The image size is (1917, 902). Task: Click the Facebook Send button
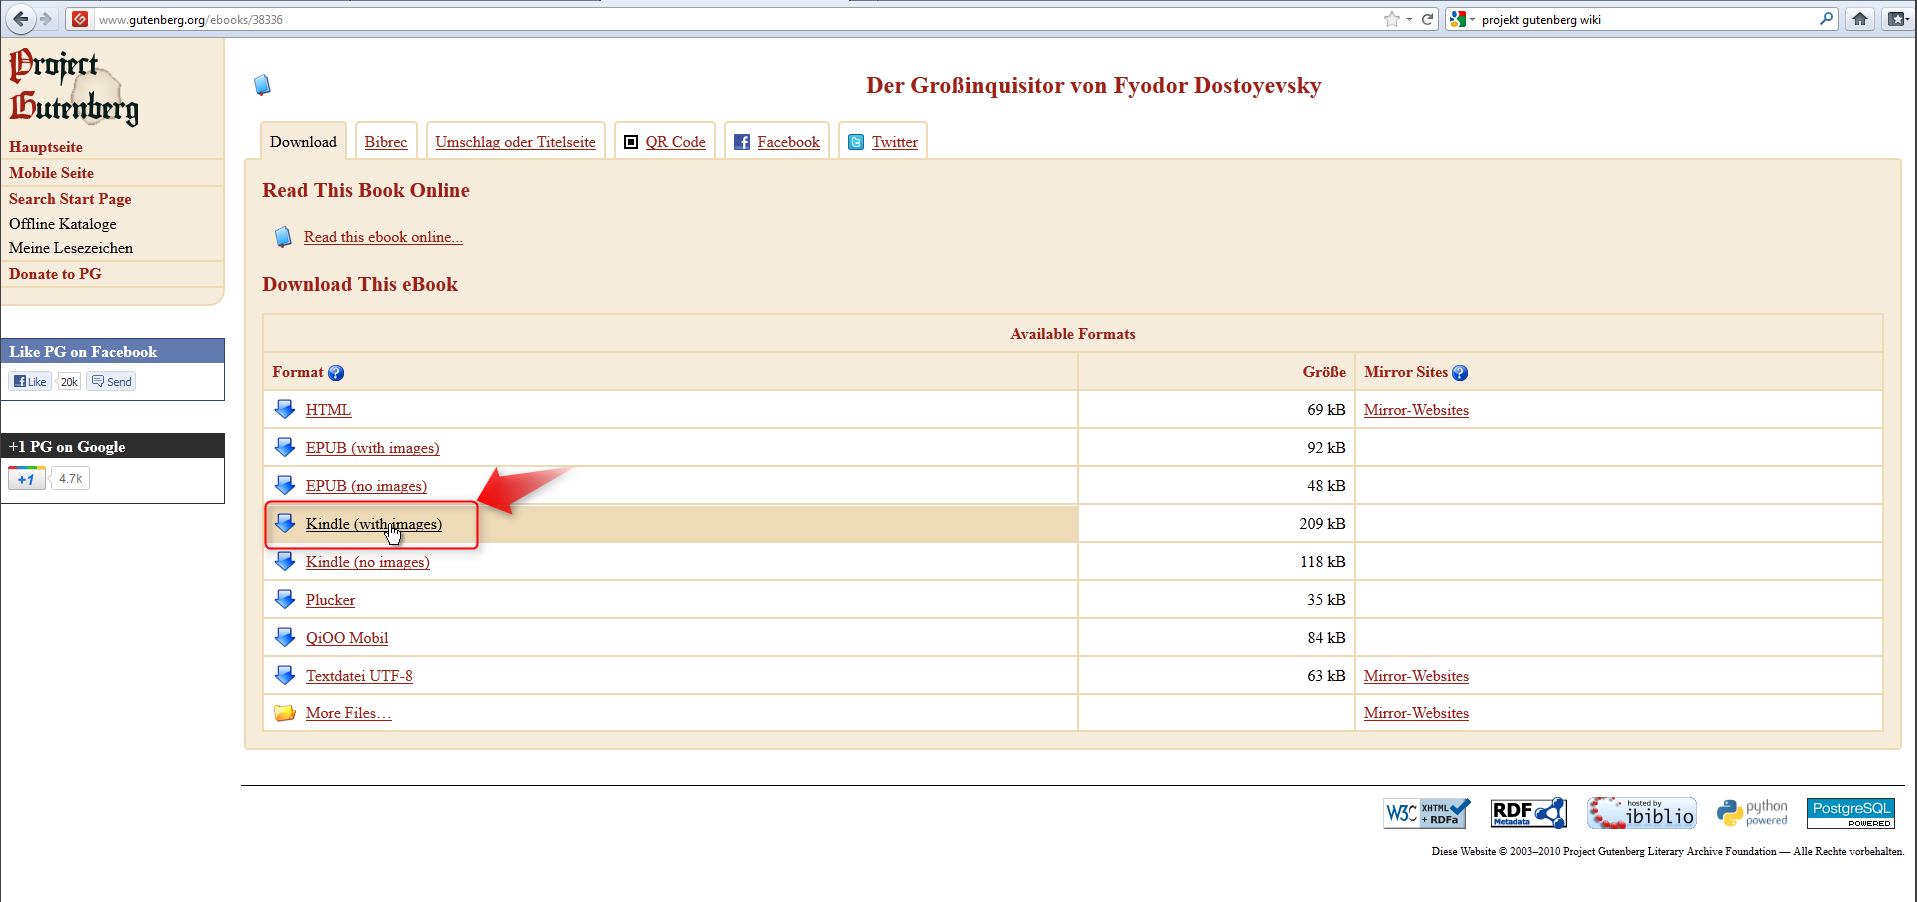pos(111,381)
